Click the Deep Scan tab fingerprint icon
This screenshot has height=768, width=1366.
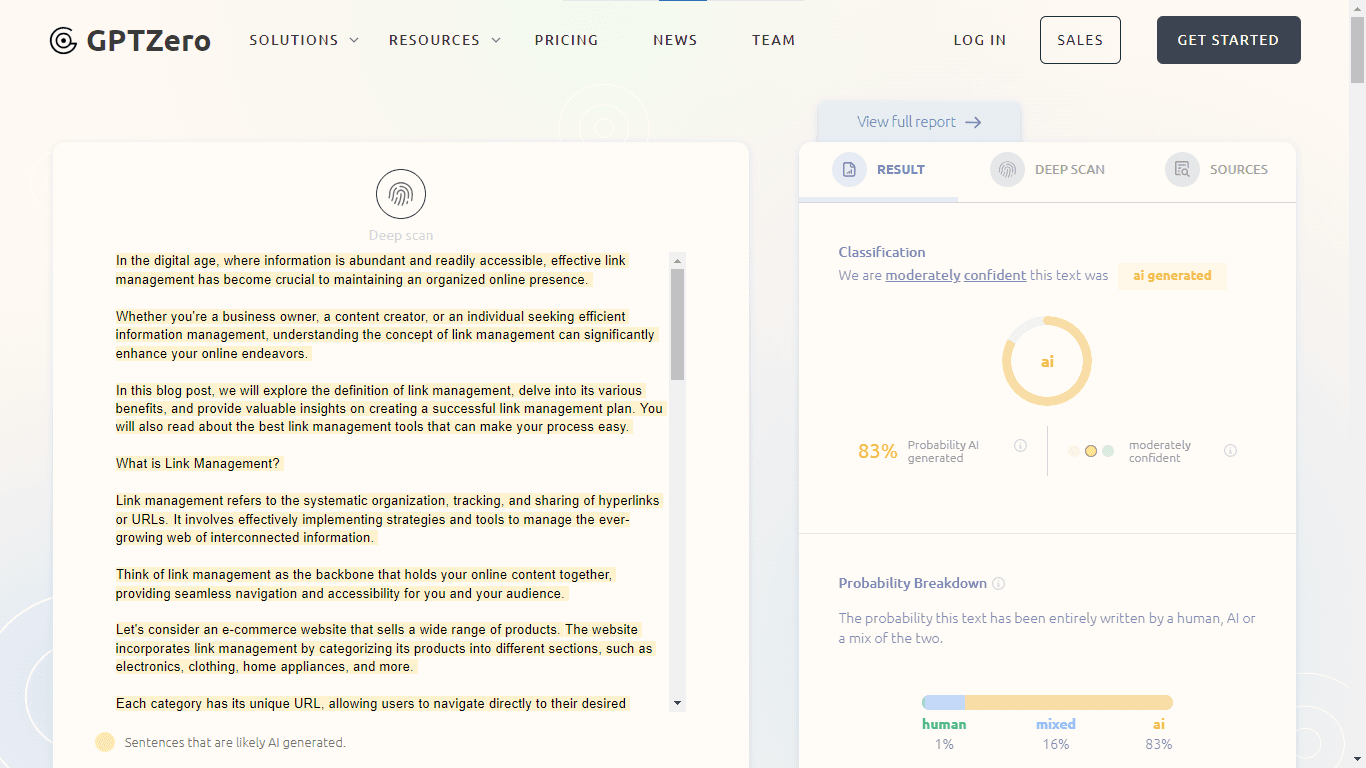pyautogui.click(x=1007, y=170)
